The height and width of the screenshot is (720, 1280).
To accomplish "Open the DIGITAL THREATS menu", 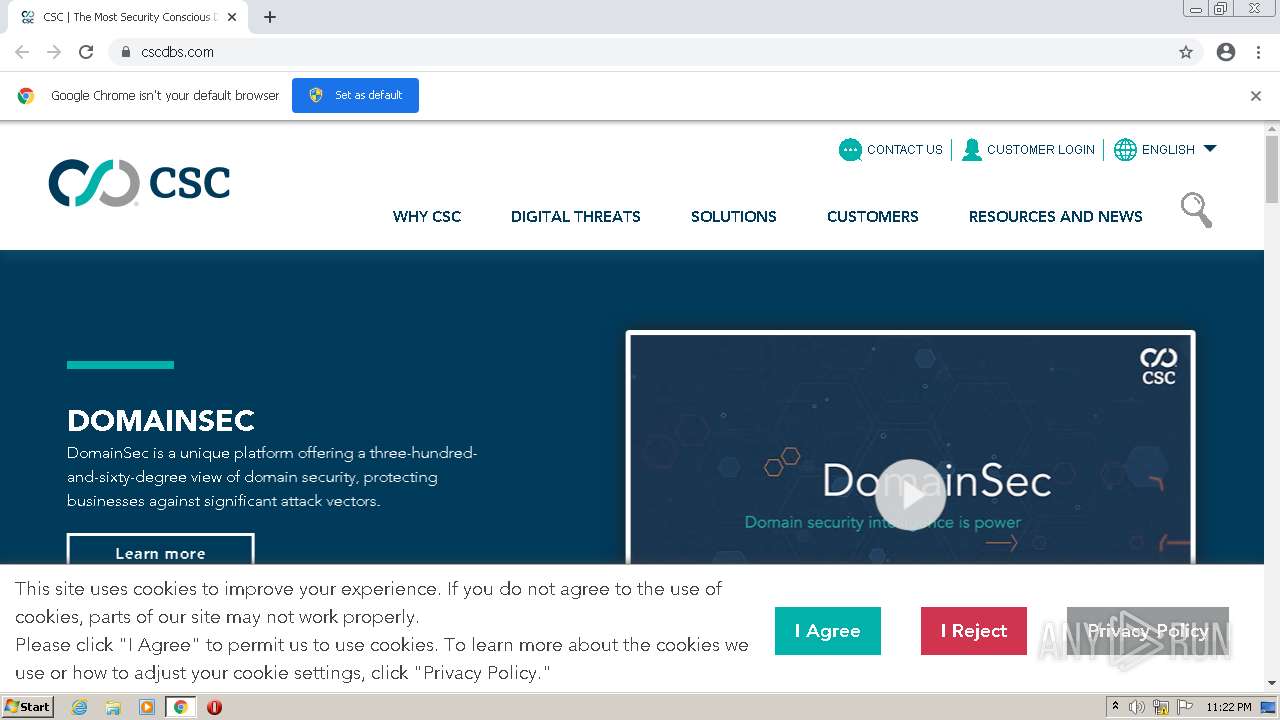I will pyautogui.click(x=576, y=216).
